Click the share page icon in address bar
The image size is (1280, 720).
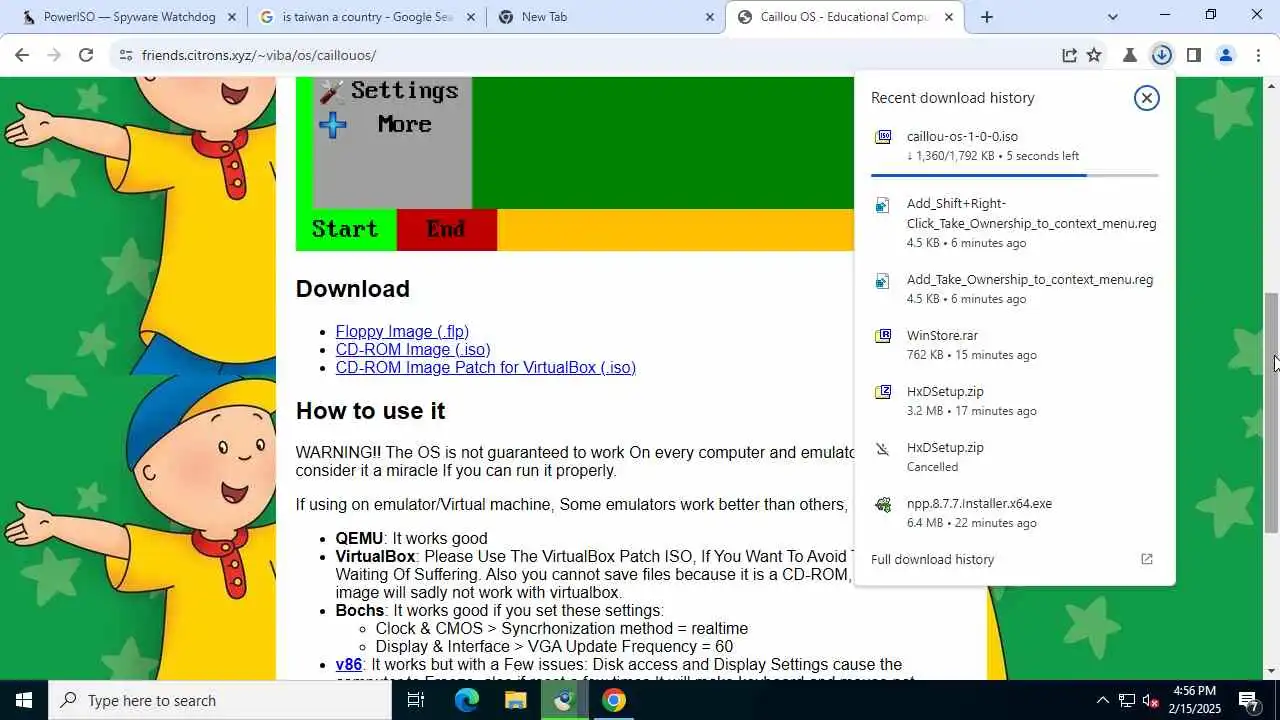coord(1069,55)
